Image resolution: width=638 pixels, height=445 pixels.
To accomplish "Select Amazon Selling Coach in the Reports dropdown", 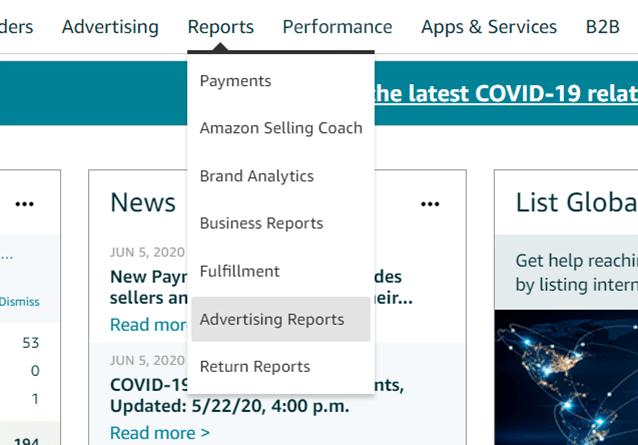I will (x=280, y=128).
